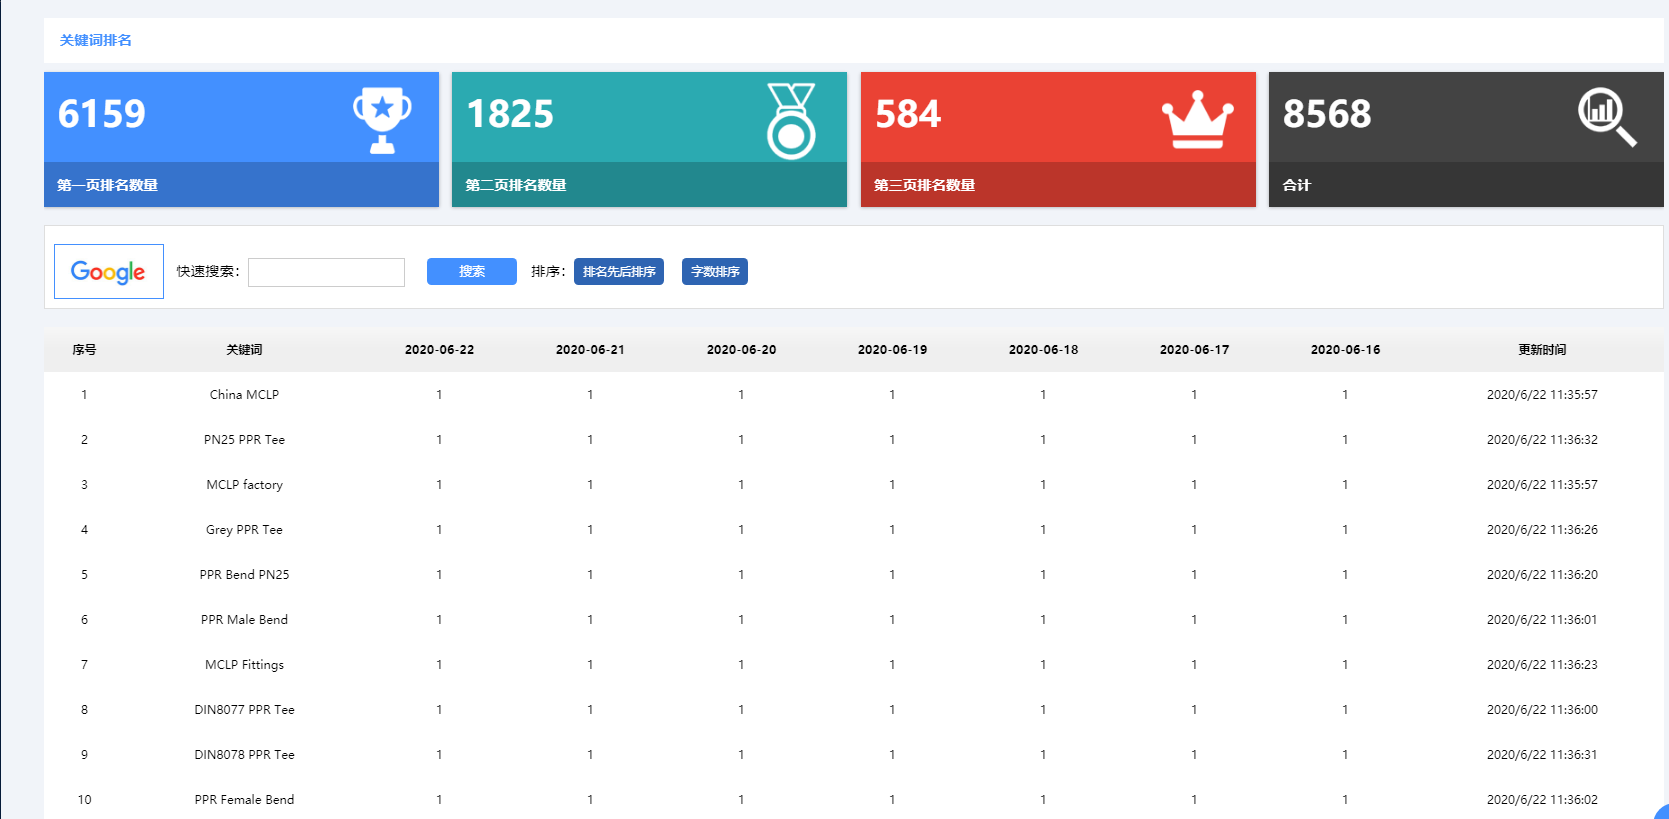Open the 关键词排名 tab
This screenshot has width=1669, height=819.
point(96,41)
